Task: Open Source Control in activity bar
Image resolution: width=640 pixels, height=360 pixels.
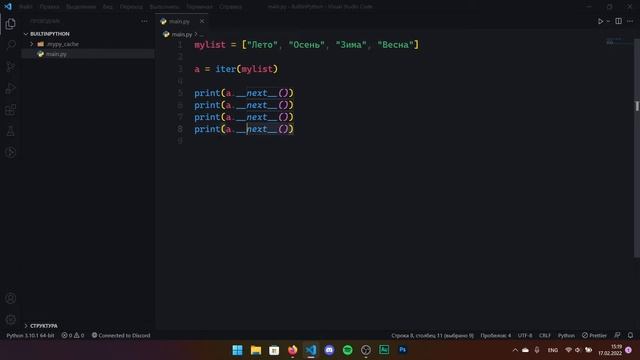Action: [x=11, y=67]
